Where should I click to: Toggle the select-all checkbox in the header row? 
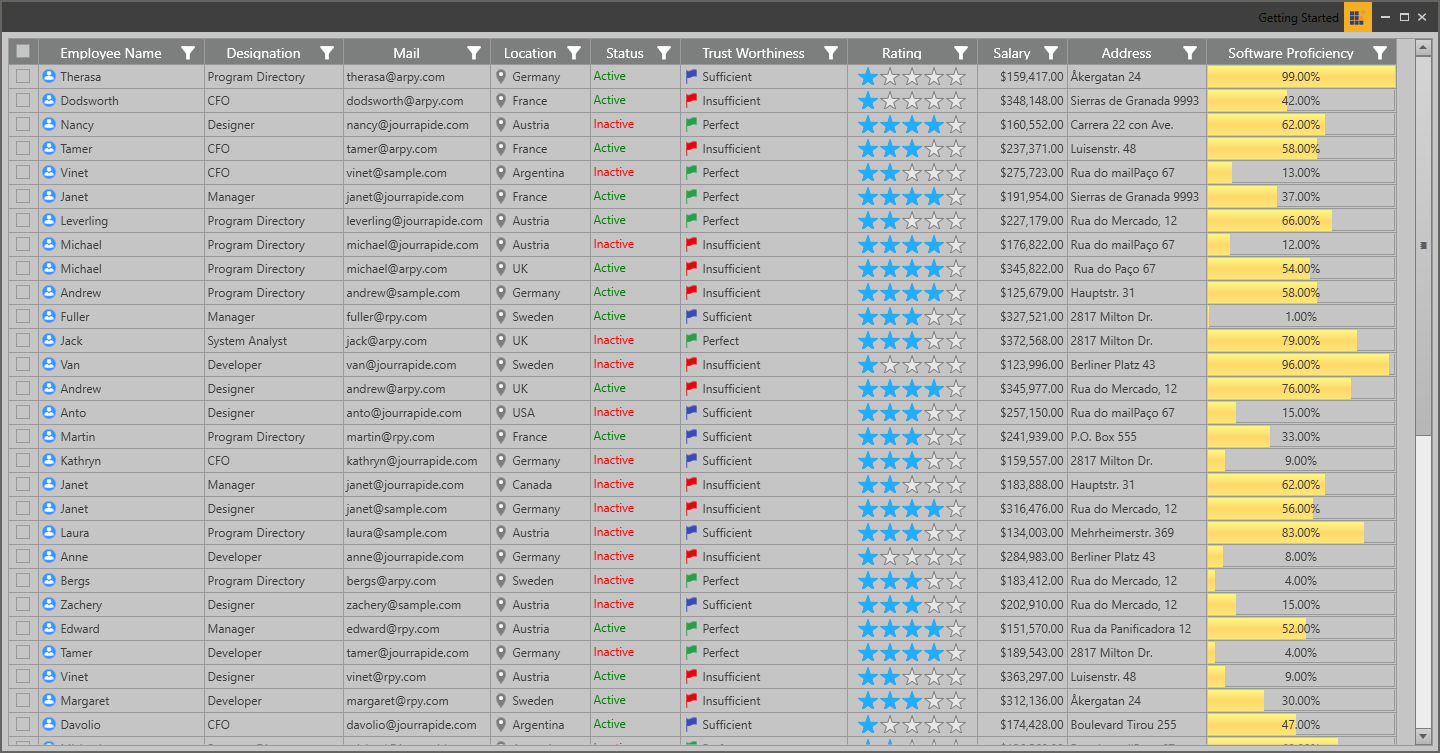(22, 51)
